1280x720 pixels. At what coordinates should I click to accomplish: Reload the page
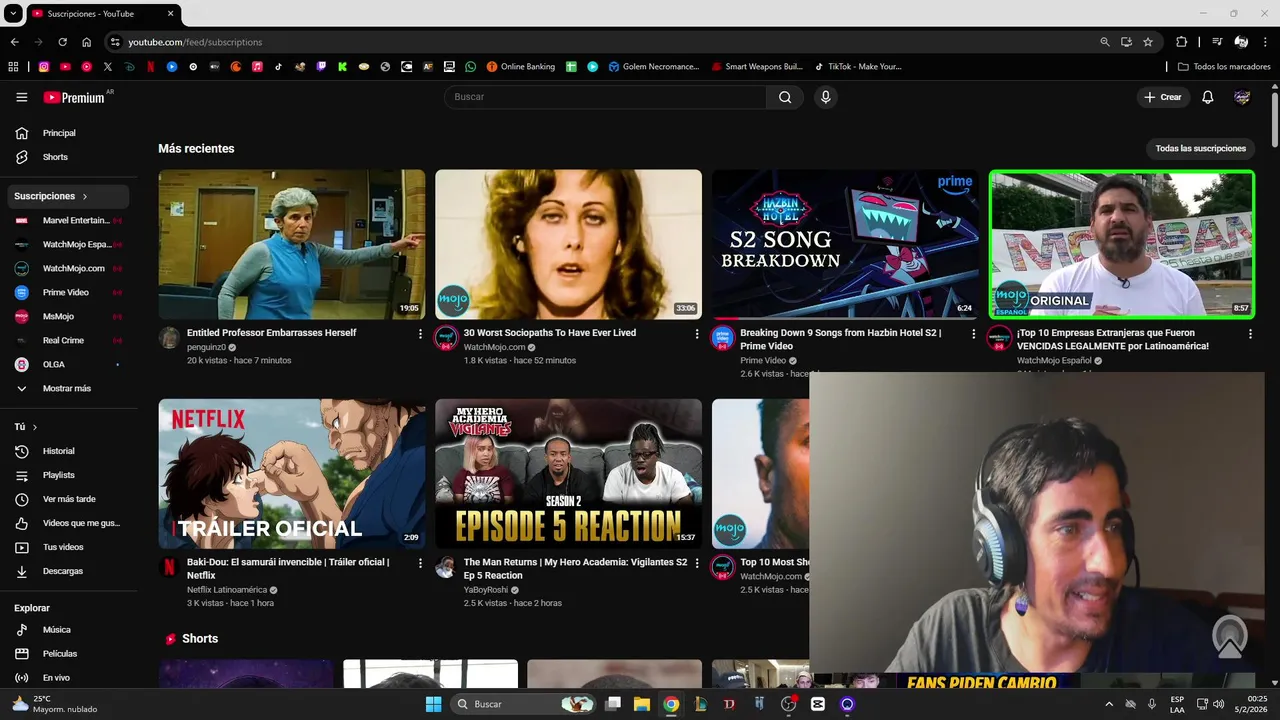point(62,42)
